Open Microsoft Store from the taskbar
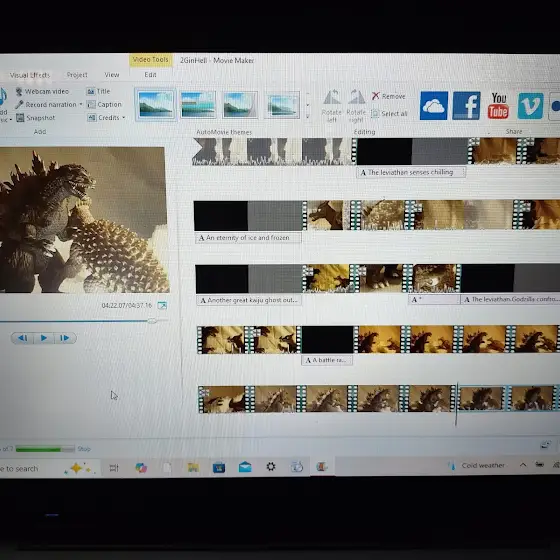 (219, 468)
